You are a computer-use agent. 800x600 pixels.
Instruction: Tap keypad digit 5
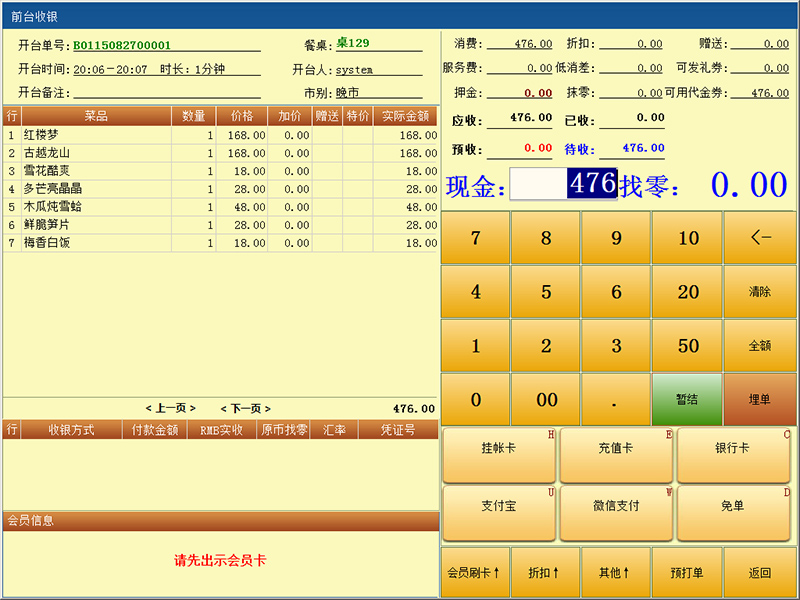546,292
